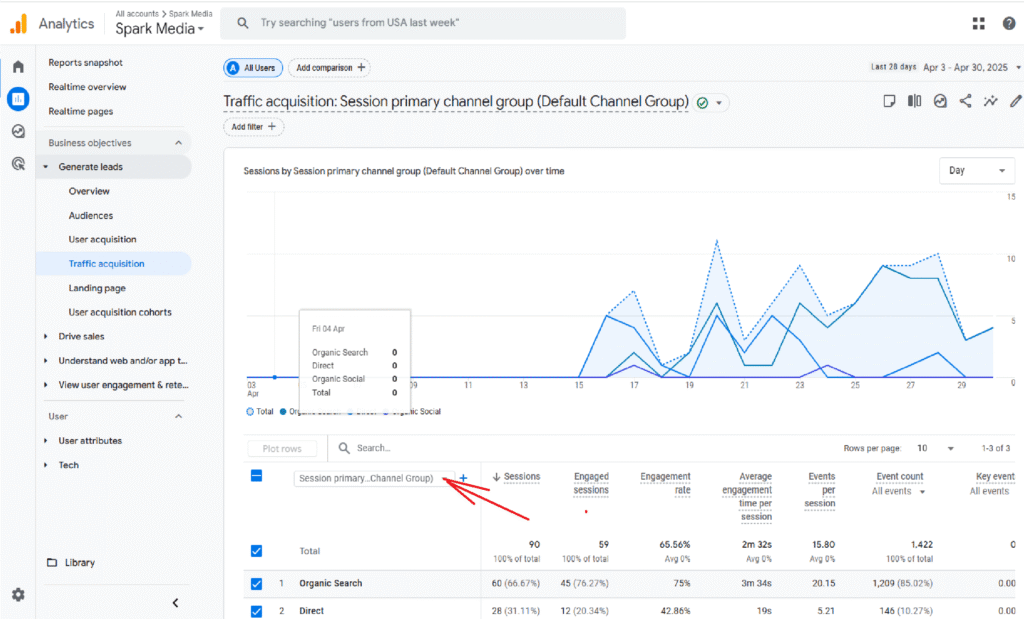Open the Explore section icon
1024x619 pixels.
tap(18, 131)
